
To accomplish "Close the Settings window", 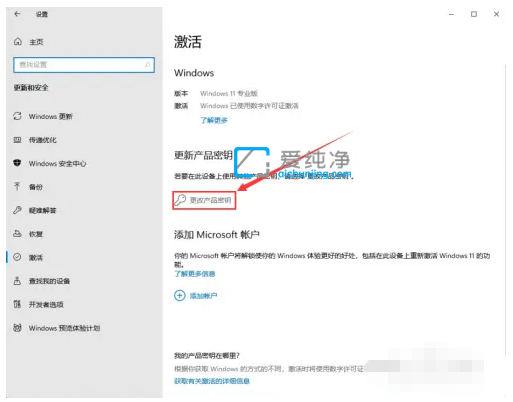I will 496,14.
